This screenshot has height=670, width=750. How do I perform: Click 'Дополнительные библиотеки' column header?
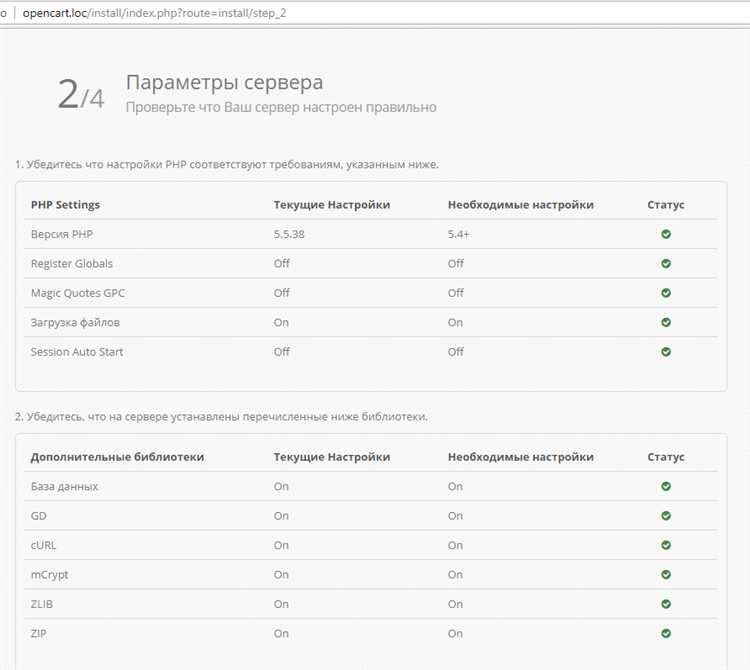click(x=117, y=457)
